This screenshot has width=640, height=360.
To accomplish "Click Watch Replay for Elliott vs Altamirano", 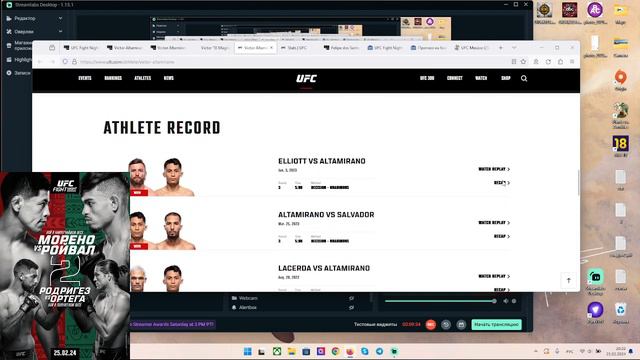I will pyautogui.click(x=494, y=169).
